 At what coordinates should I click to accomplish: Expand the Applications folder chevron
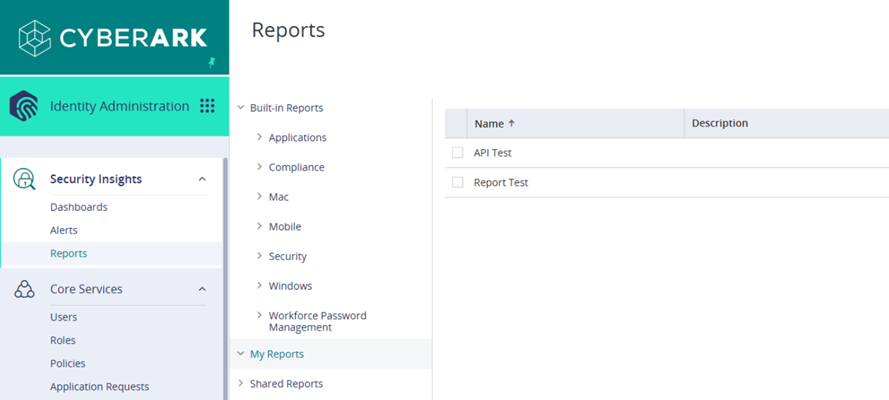coord(259,137)
